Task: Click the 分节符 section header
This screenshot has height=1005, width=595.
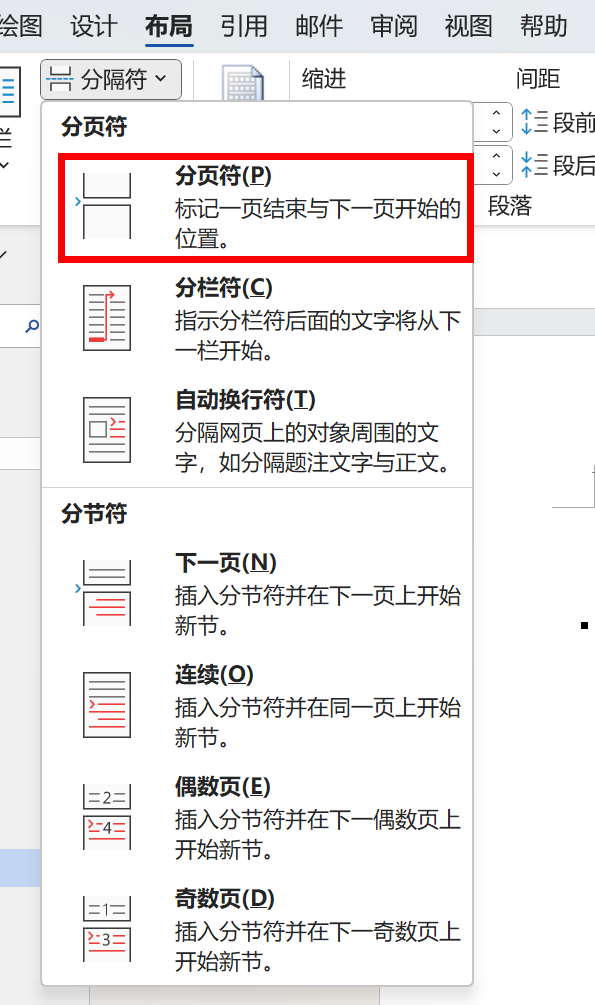Action: click(x=94, y=513)
